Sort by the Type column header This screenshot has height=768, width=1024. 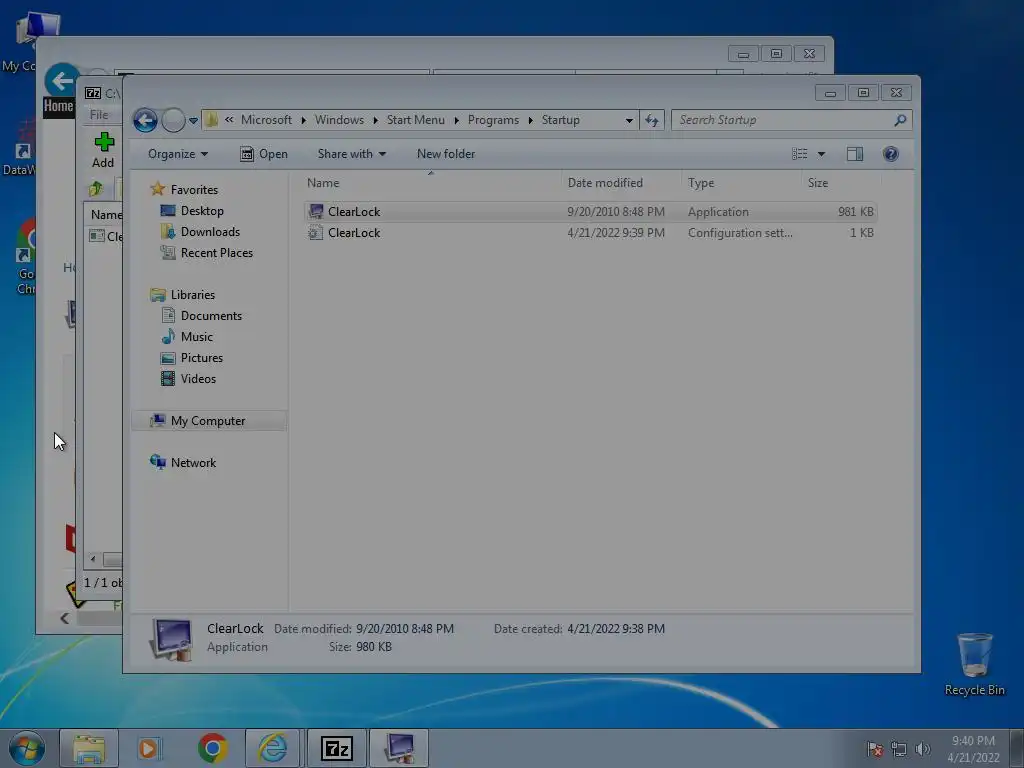(741, 183)
